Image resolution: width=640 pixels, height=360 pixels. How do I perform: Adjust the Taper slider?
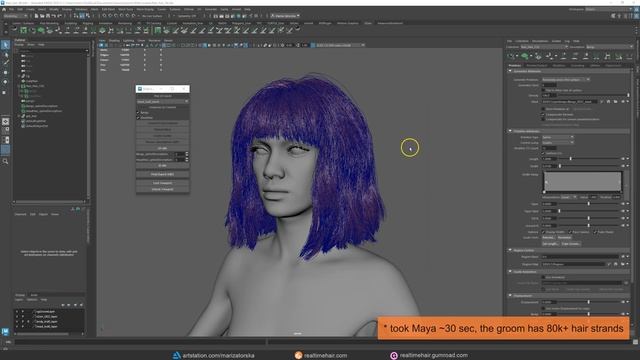pos(589,204)
